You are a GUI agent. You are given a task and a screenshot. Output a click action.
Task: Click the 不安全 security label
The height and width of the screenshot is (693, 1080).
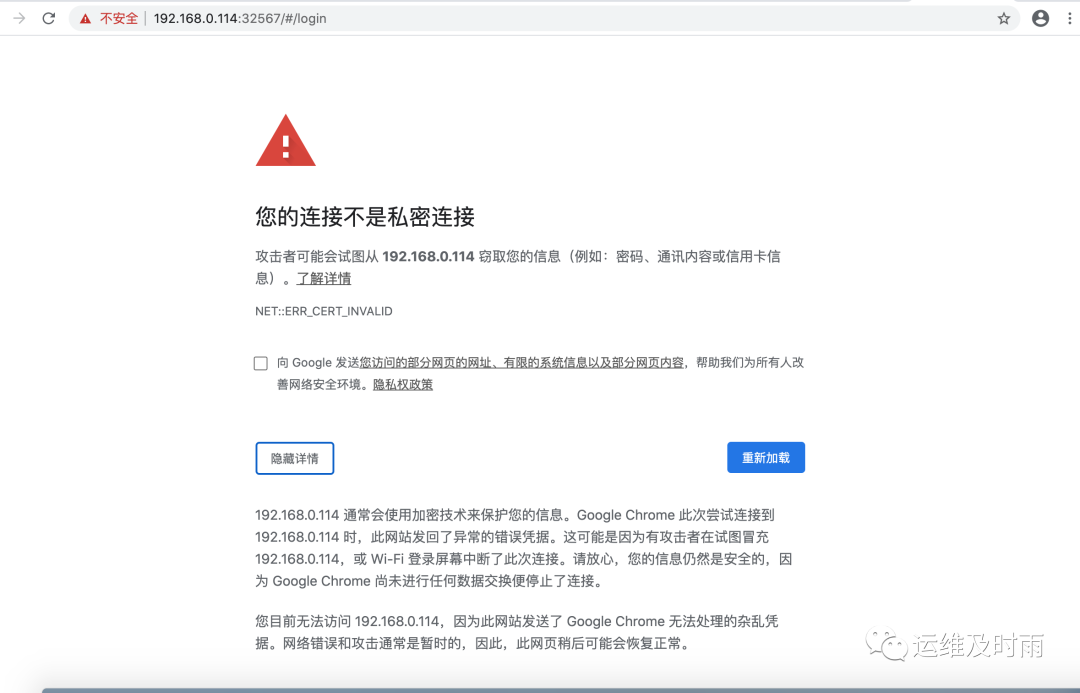[119, 19]
